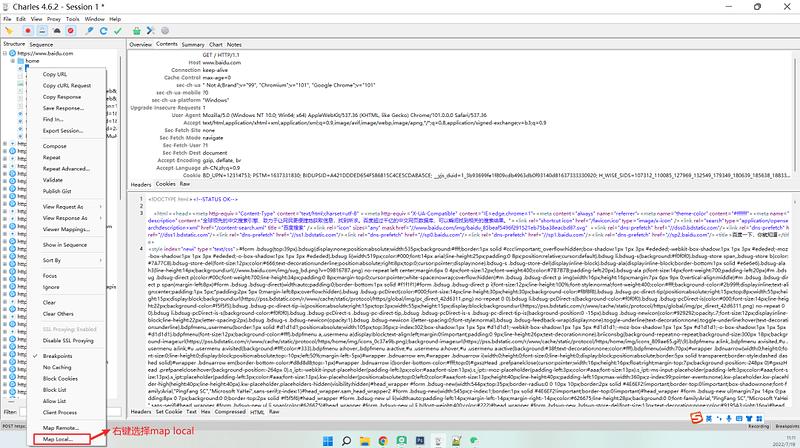This screenshot has width=800, height=448.
Task: Open the response Compressed tab
Action: (230, 411)
